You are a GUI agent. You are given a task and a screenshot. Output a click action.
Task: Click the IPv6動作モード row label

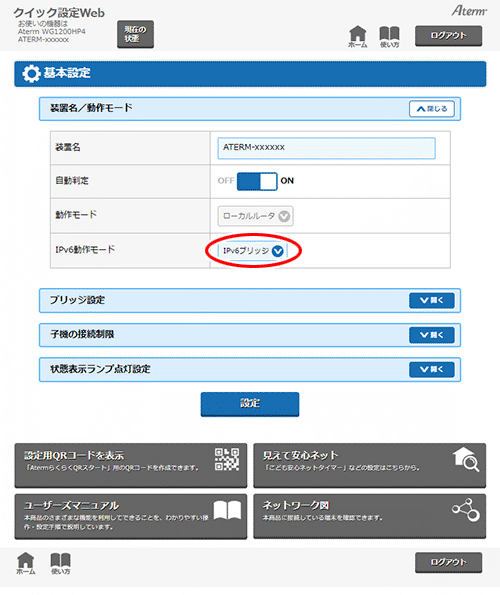[85, 250]
